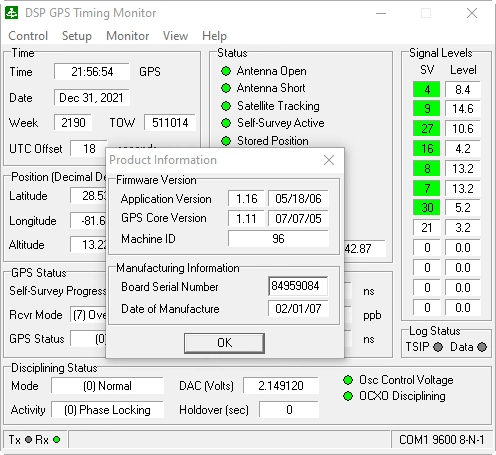The width and height of the screenshot is (496, 455).
Task: Click the Board Serial Number field
Action: 298,286
